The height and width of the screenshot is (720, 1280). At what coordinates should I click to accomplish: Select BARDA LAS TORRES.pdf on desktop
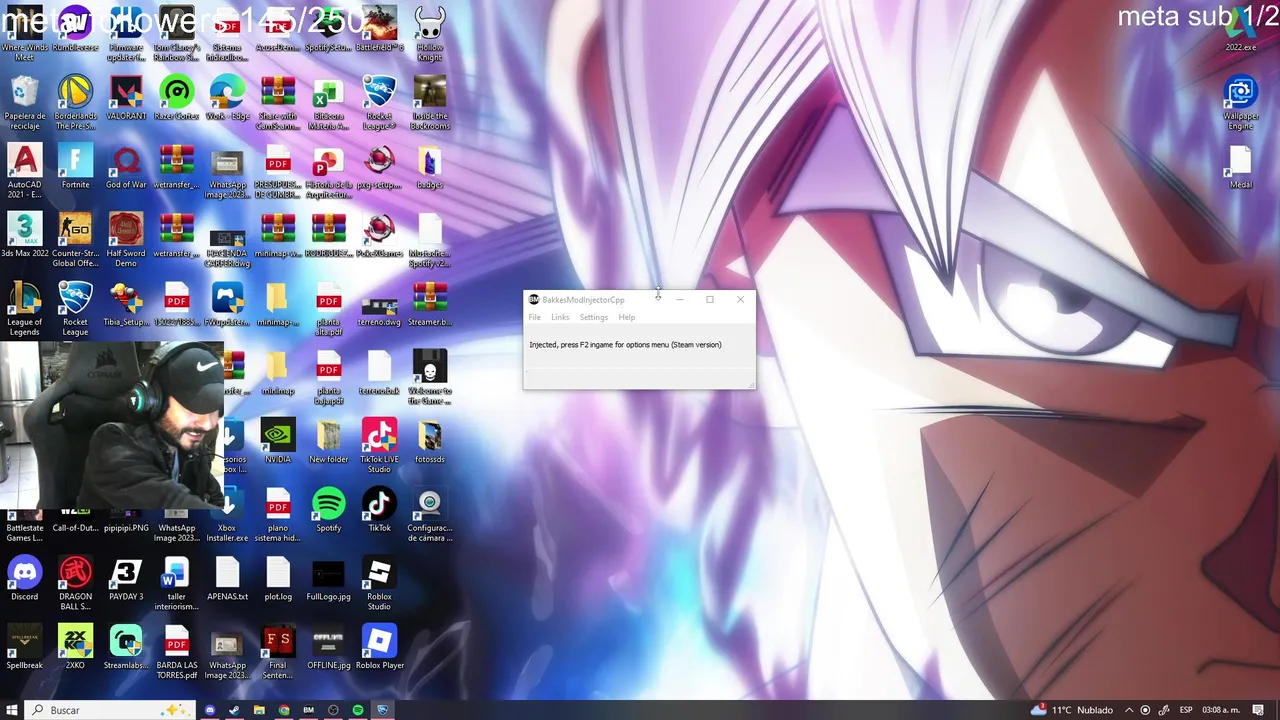click(x=177, y=652)
